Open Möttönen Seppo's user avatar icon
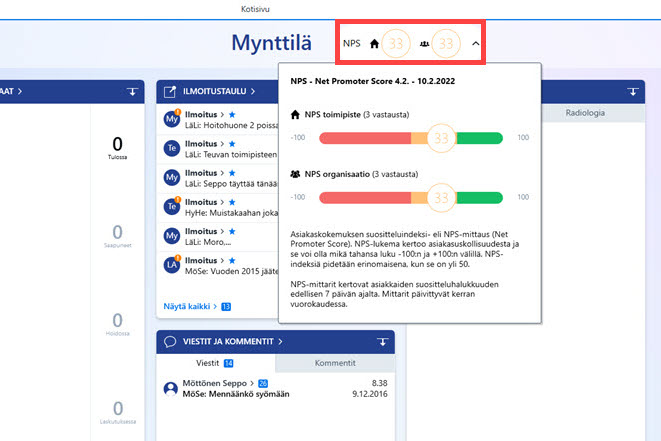The height and width of the screenshot is (441, 661). (171, 388)
